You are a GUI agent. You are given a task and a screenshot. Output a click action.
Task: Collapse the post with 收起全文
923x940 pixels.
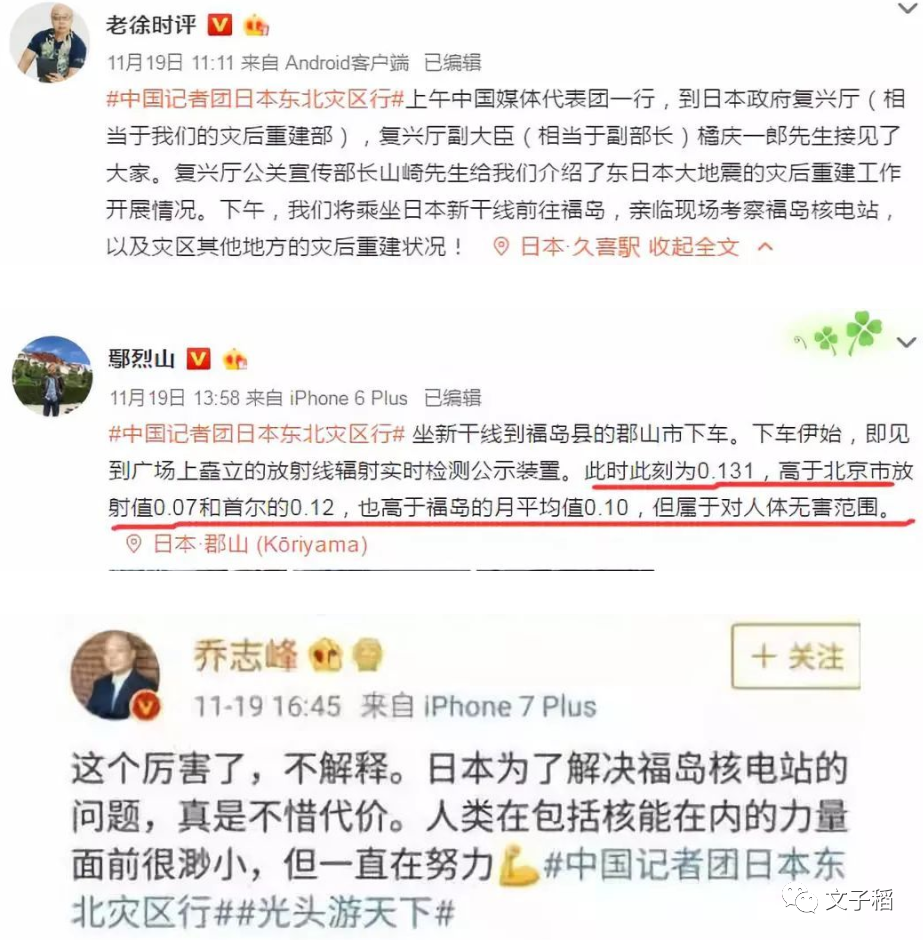pos(694,246)
